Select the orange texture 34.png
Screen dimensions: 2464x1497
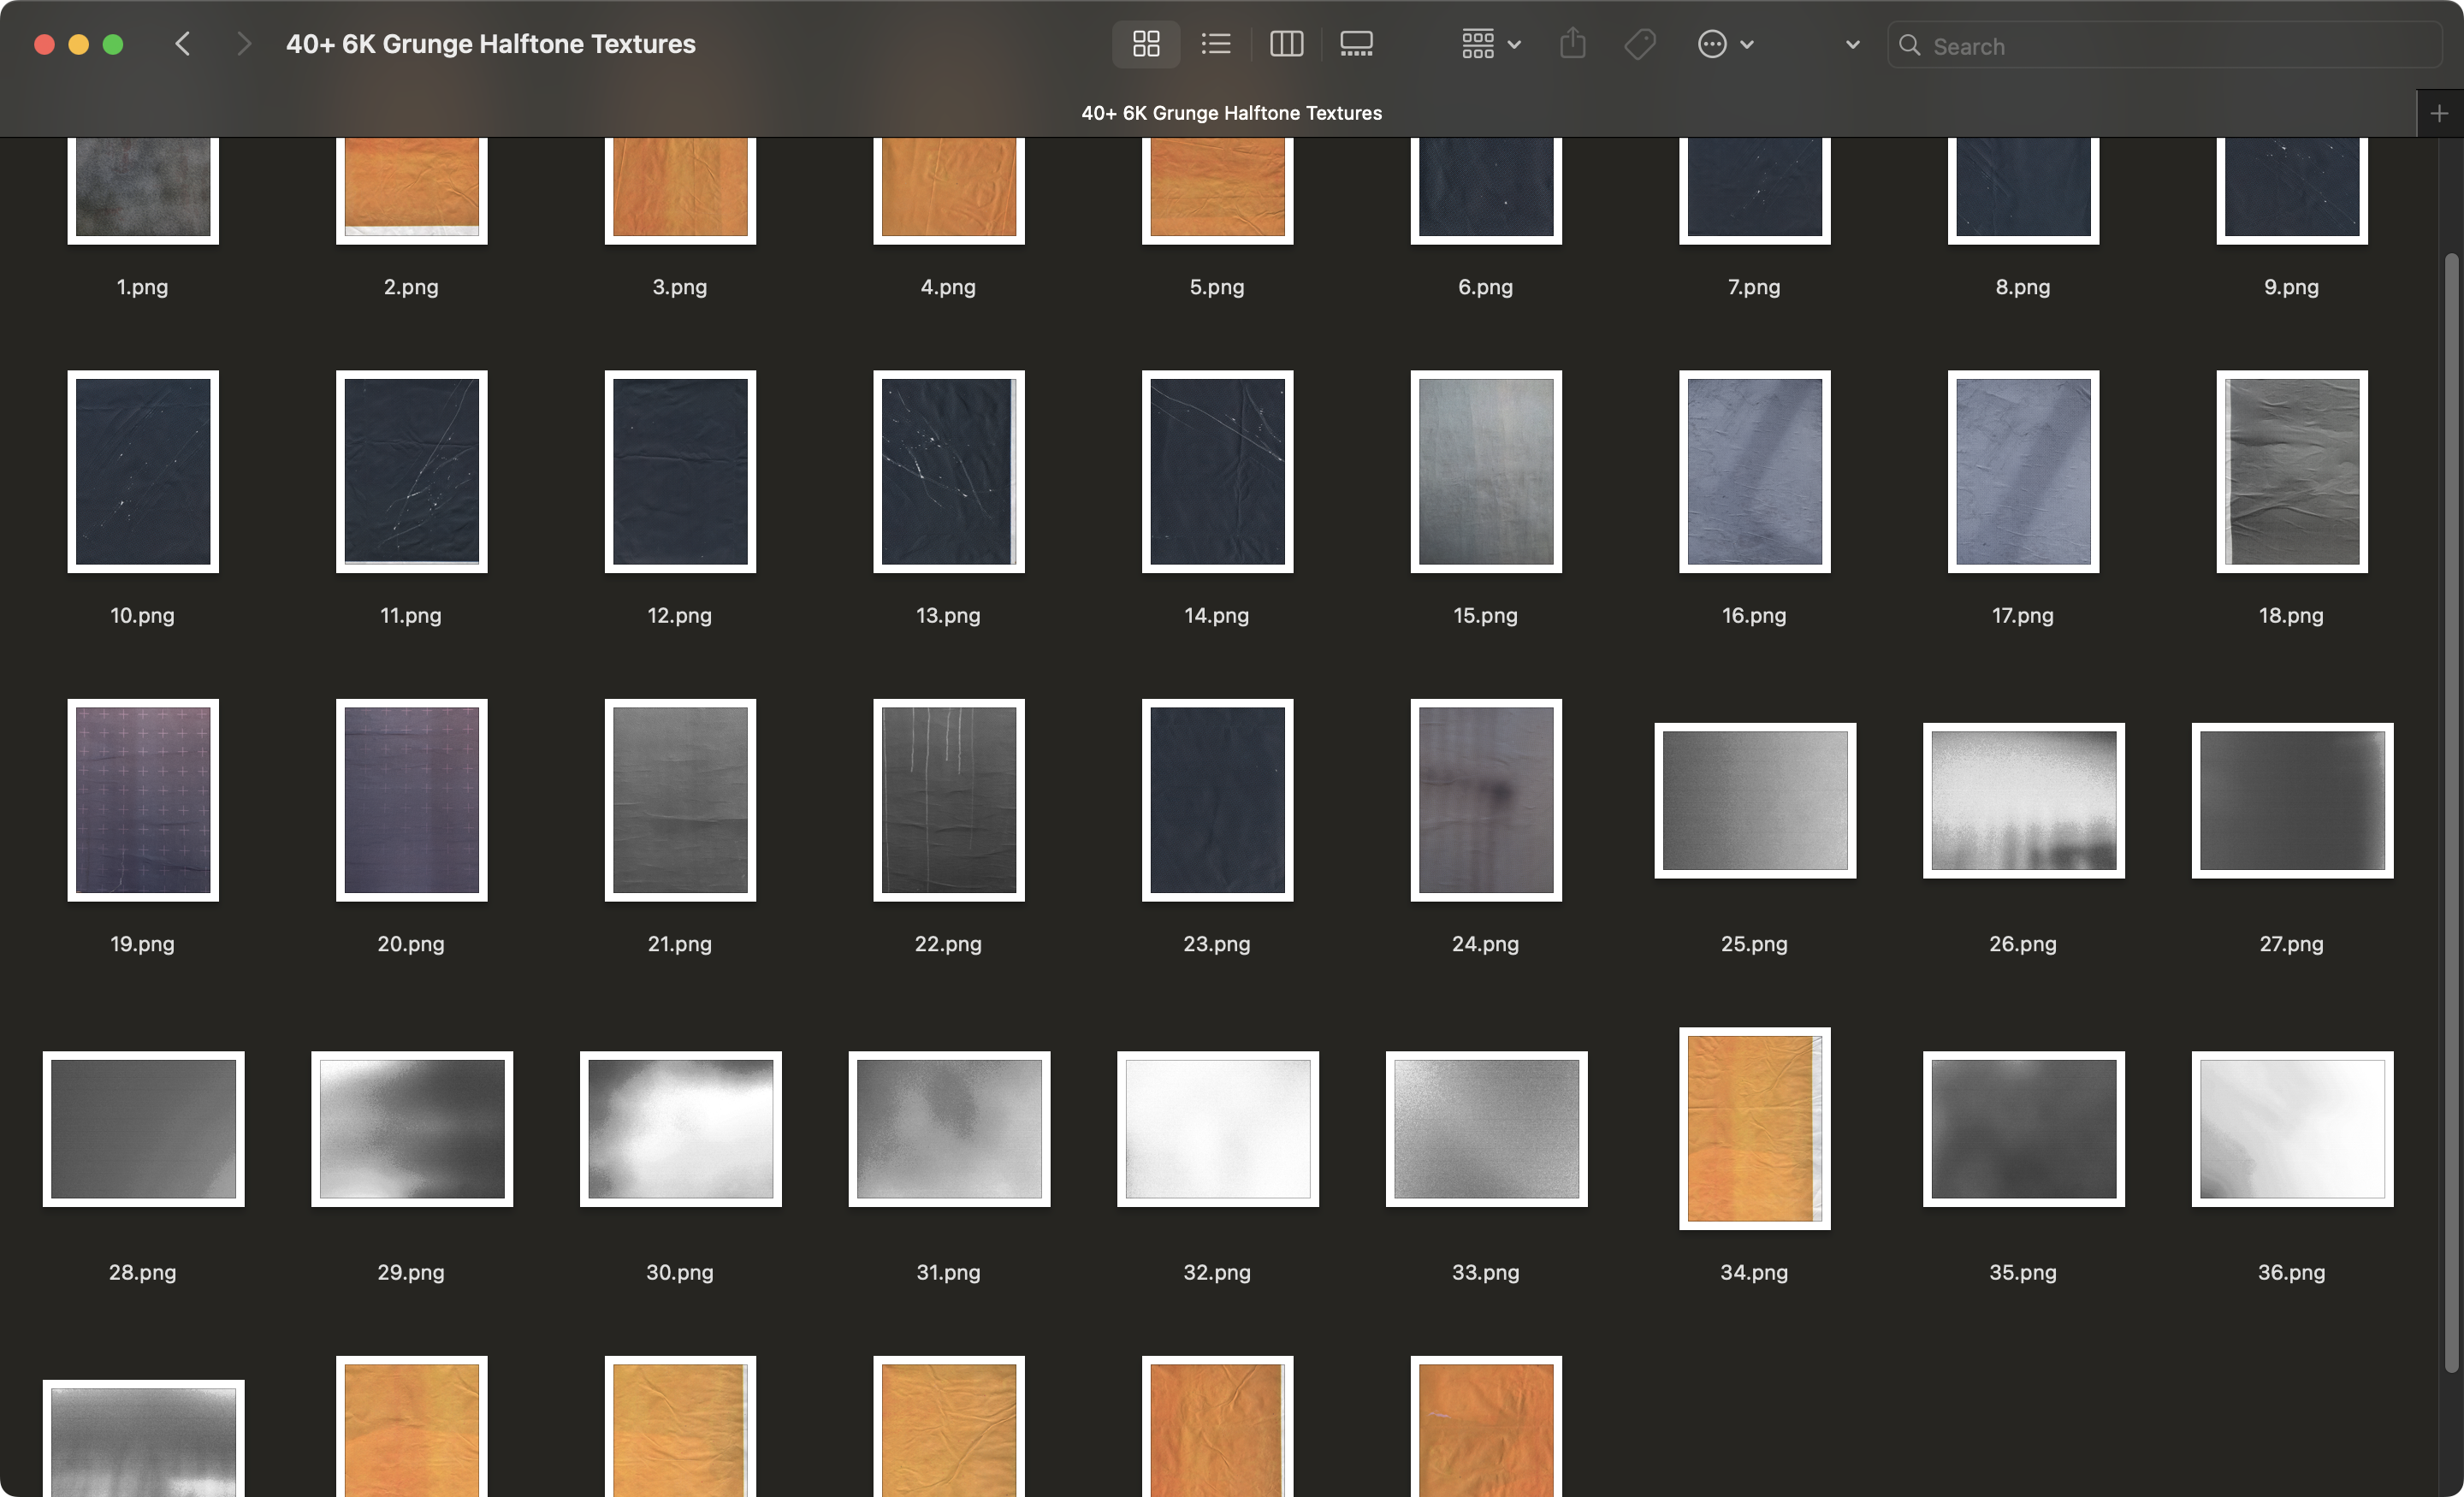click(x=1754, y=1130)
